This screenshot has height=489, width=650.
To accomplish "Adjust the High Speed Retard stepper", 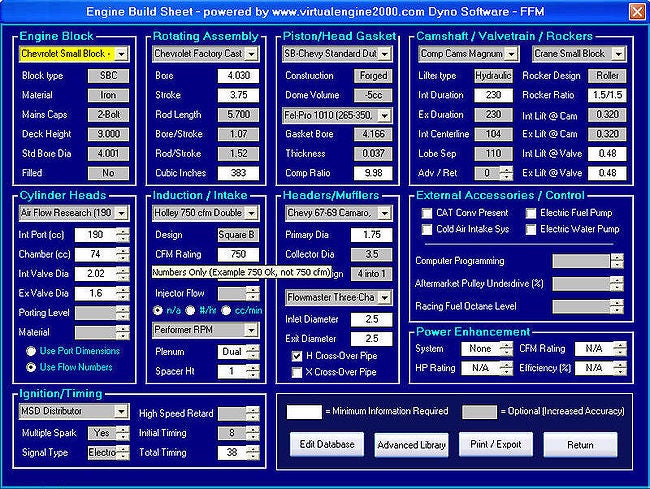I will point(252,414).
